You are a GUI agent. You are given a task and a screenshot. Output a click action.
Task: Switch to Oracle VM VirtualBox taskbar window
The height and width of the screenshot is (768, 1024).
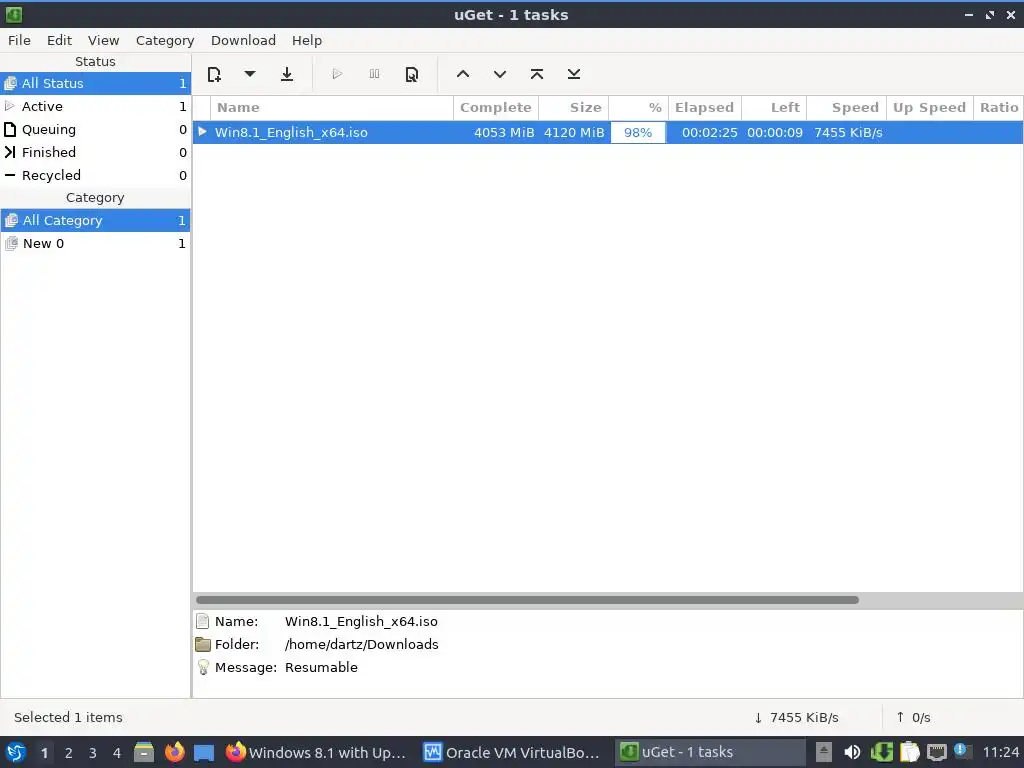[511, 752]
